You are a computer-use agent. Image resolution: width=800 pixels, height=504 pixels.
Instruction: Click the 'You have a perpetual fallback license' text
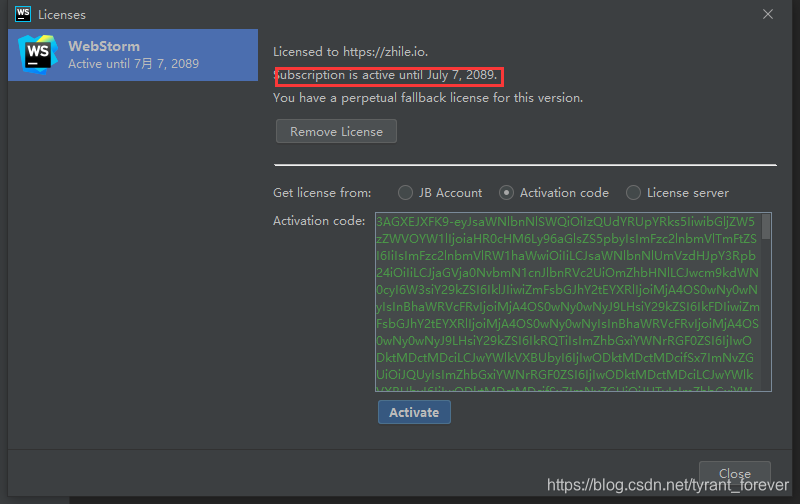point(428,98)
